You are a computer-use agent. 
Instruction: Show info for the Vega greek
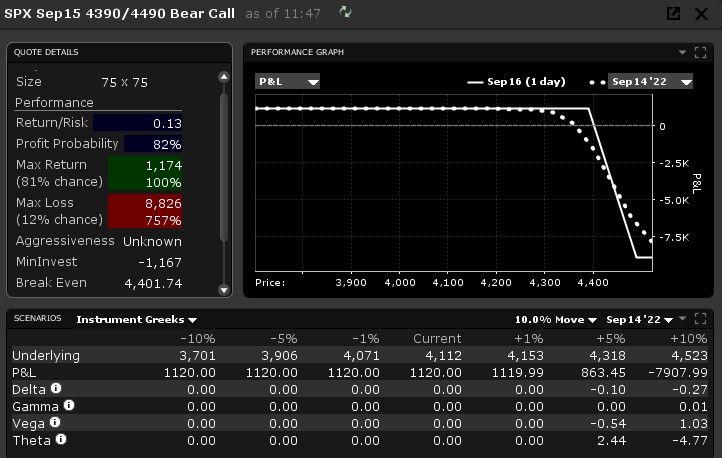[54, 422]
